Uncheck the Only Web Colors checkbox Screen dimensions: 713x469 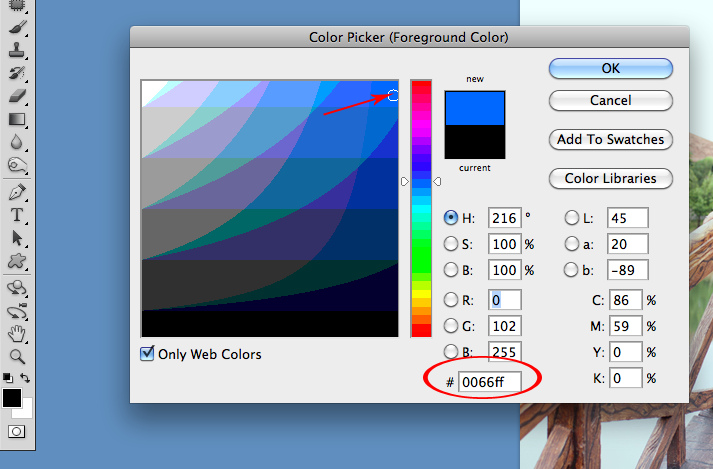tap(149, 353)
